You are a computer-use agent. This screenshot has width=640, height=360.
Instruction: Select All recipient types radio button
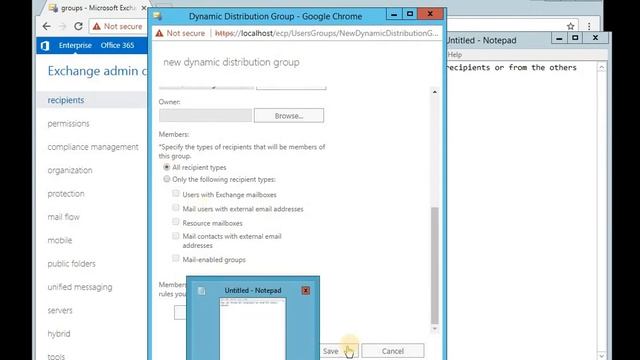click(x=167, y=167)
